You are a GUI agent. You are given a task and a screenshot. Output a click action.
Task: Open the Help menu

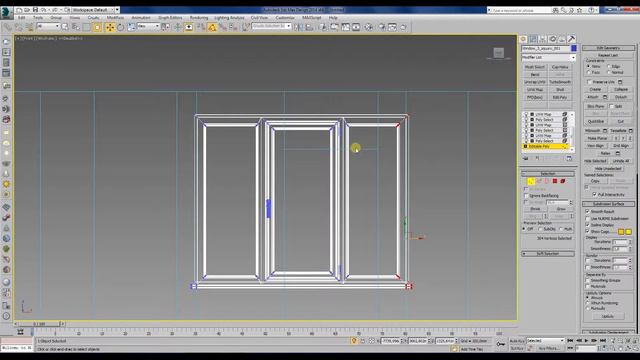pos(333,18)
